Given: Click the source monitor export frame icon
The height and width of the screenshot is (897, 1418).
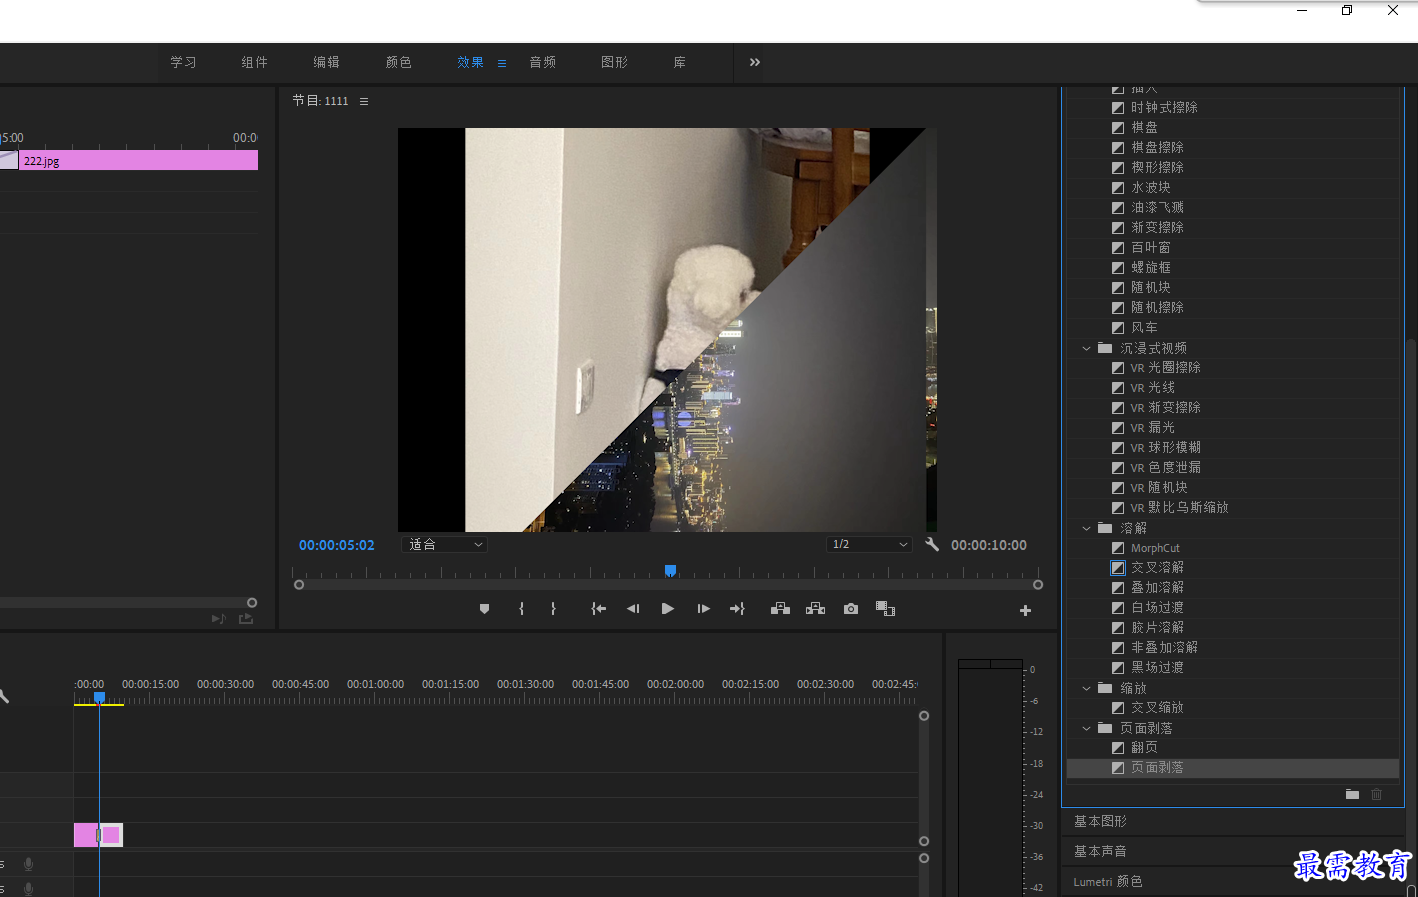Looking at the screenshot, I should (x=245, y=619).
